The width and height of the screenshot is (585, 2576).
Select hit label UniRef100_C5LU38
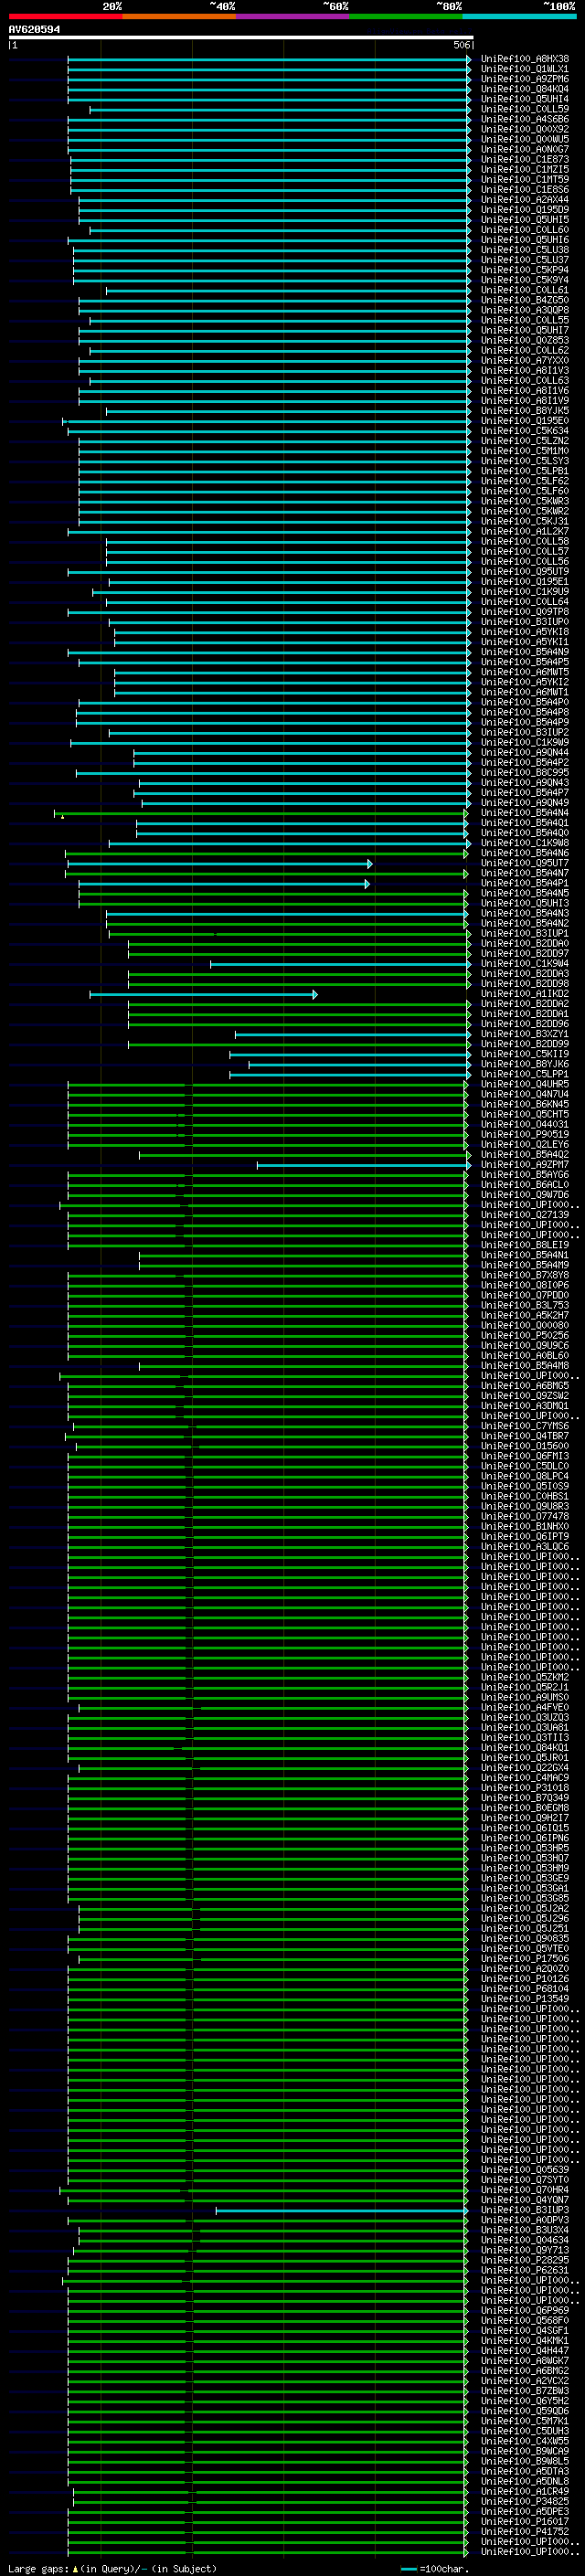[x=525, y=250]
